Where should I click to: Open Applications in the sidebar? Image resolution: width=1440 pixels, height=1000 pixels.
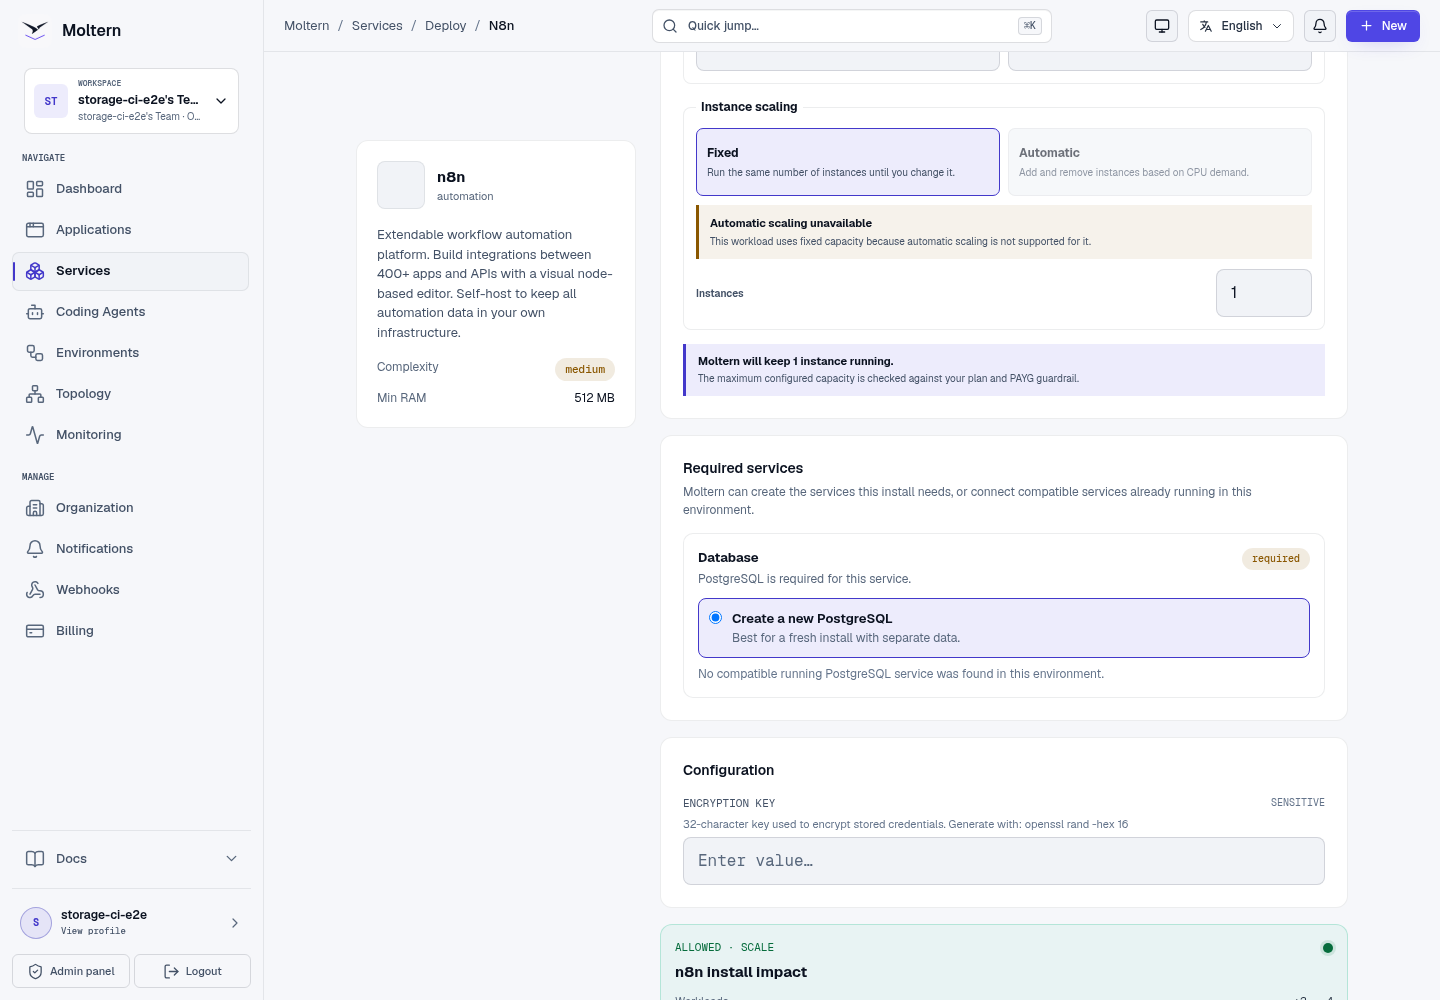[130, 230]
